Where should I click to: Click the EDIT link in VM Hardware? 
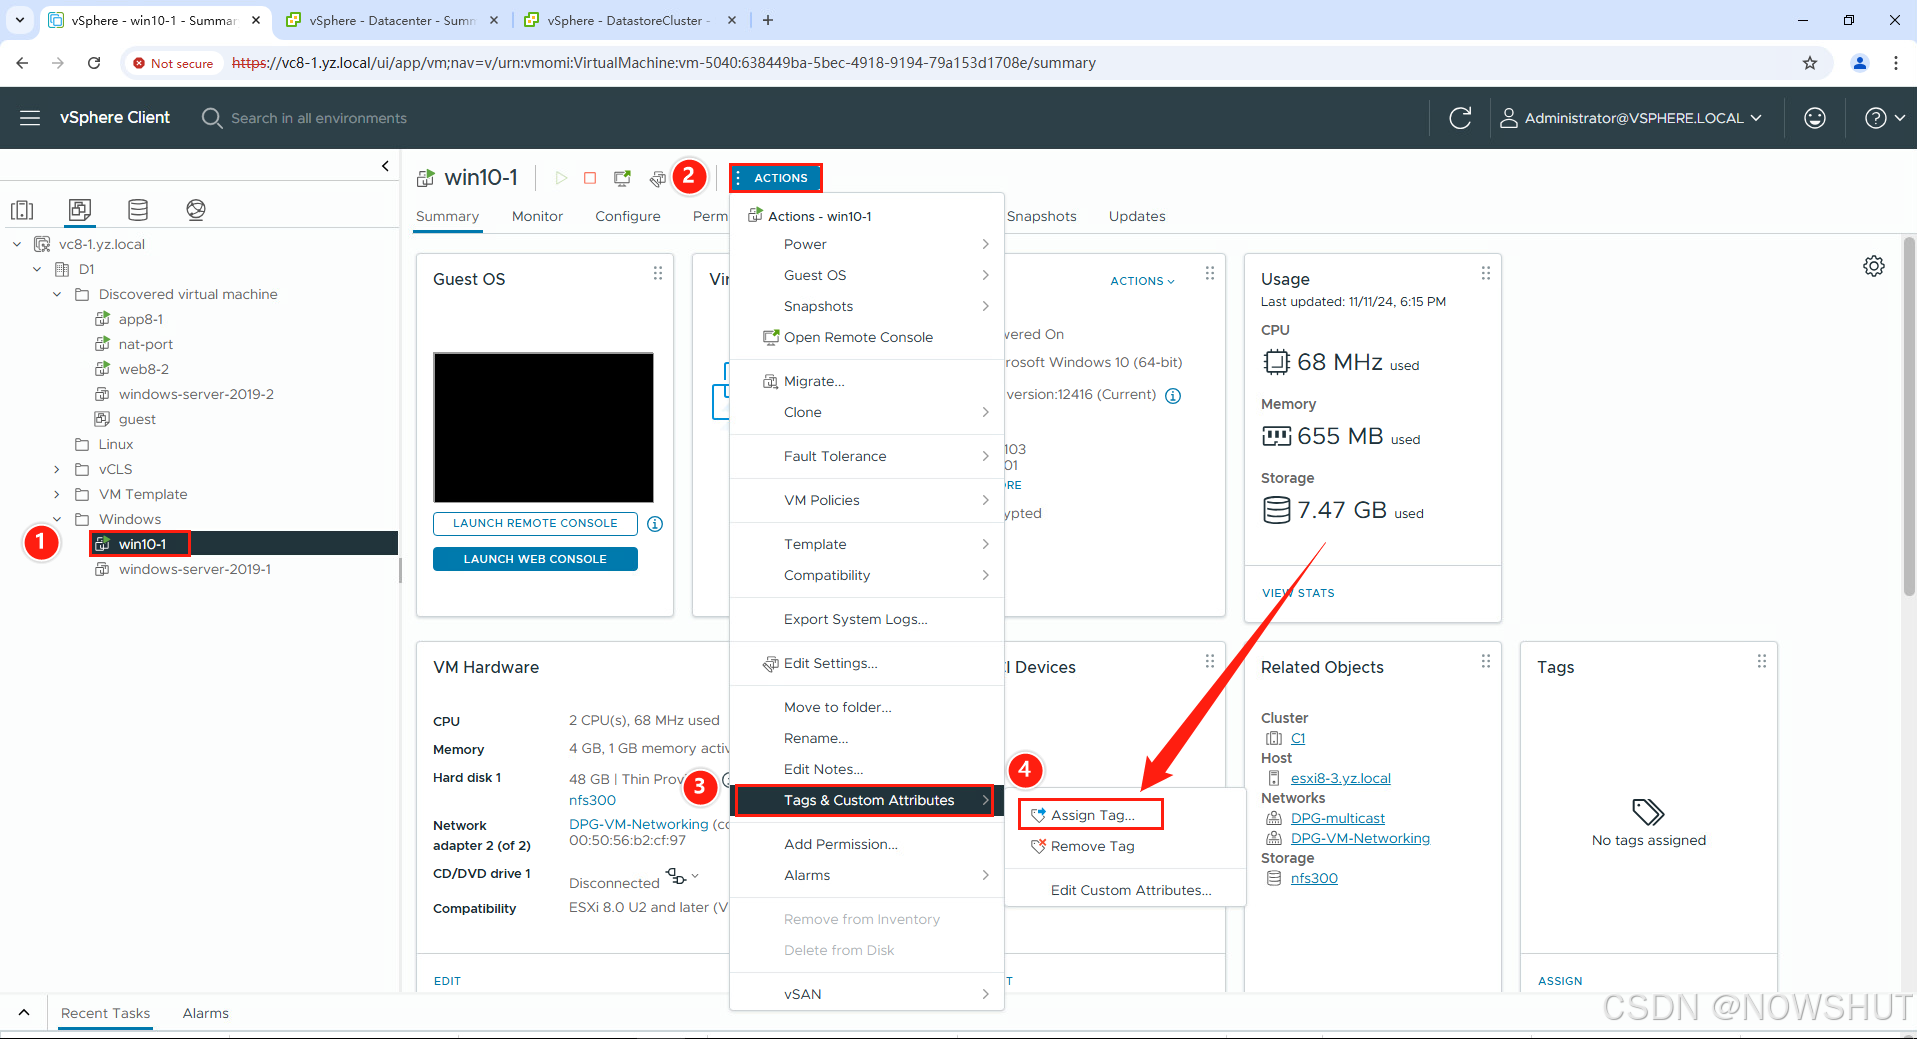pyautogui.click(x=447, y=981)
